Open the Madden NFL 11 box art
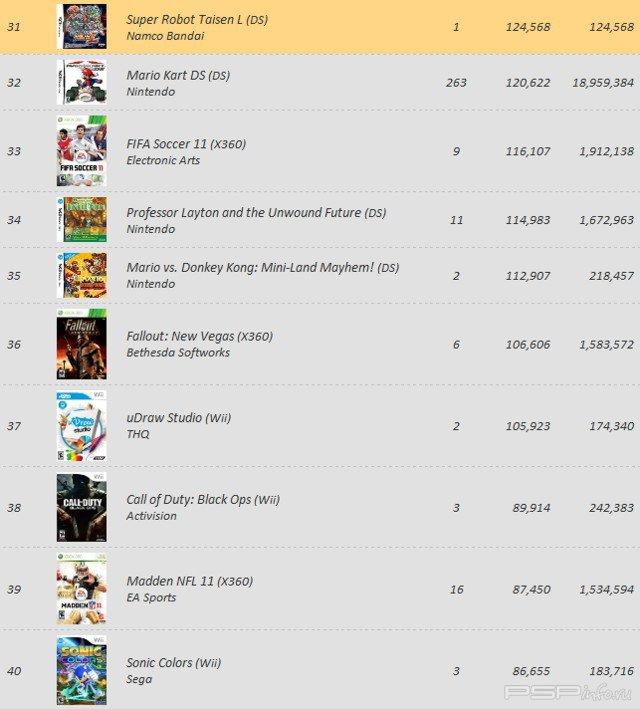The image size is (640, 709). click(81, 589)
